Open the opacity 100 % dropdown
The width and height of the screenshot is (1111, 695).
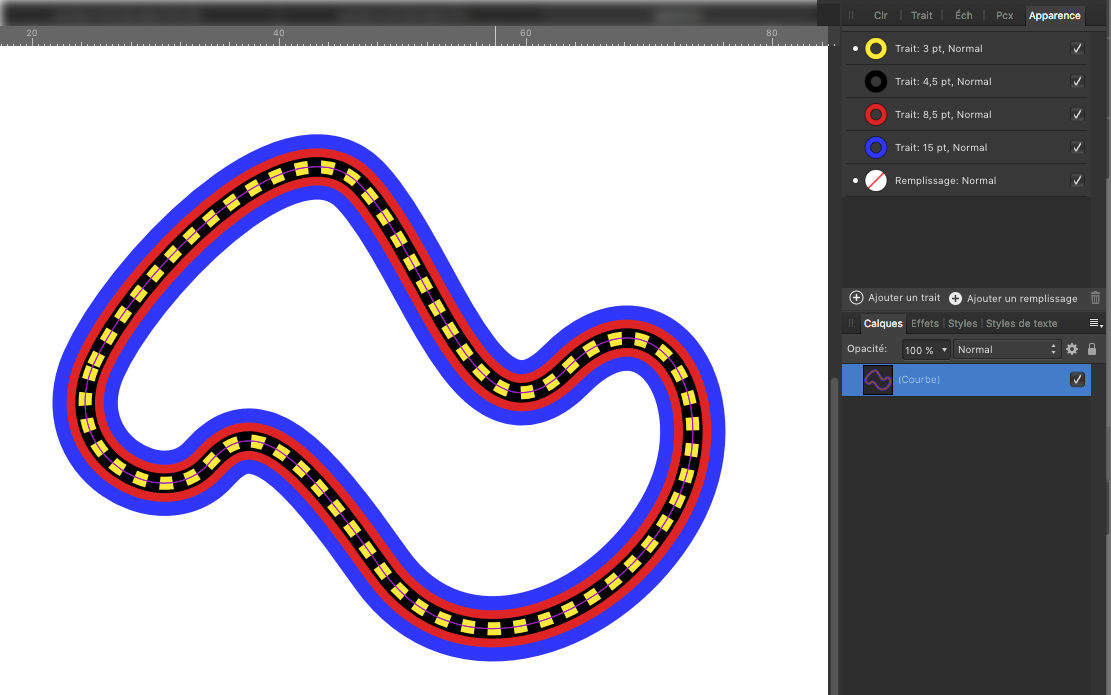point(925,349)
